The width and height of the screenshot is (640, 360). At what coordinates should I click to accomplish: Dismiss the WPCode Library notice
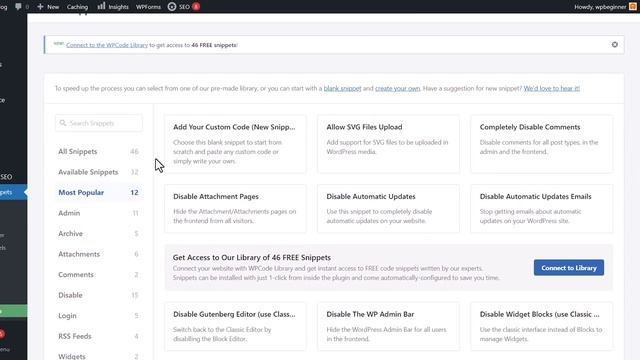[615, 44]
